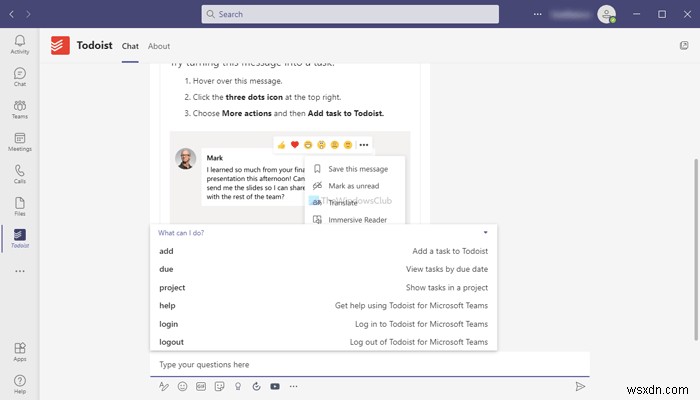Focus the Search box in title bar
The height and width of the screenshot is (400, 700).
[x=350, y=14]
